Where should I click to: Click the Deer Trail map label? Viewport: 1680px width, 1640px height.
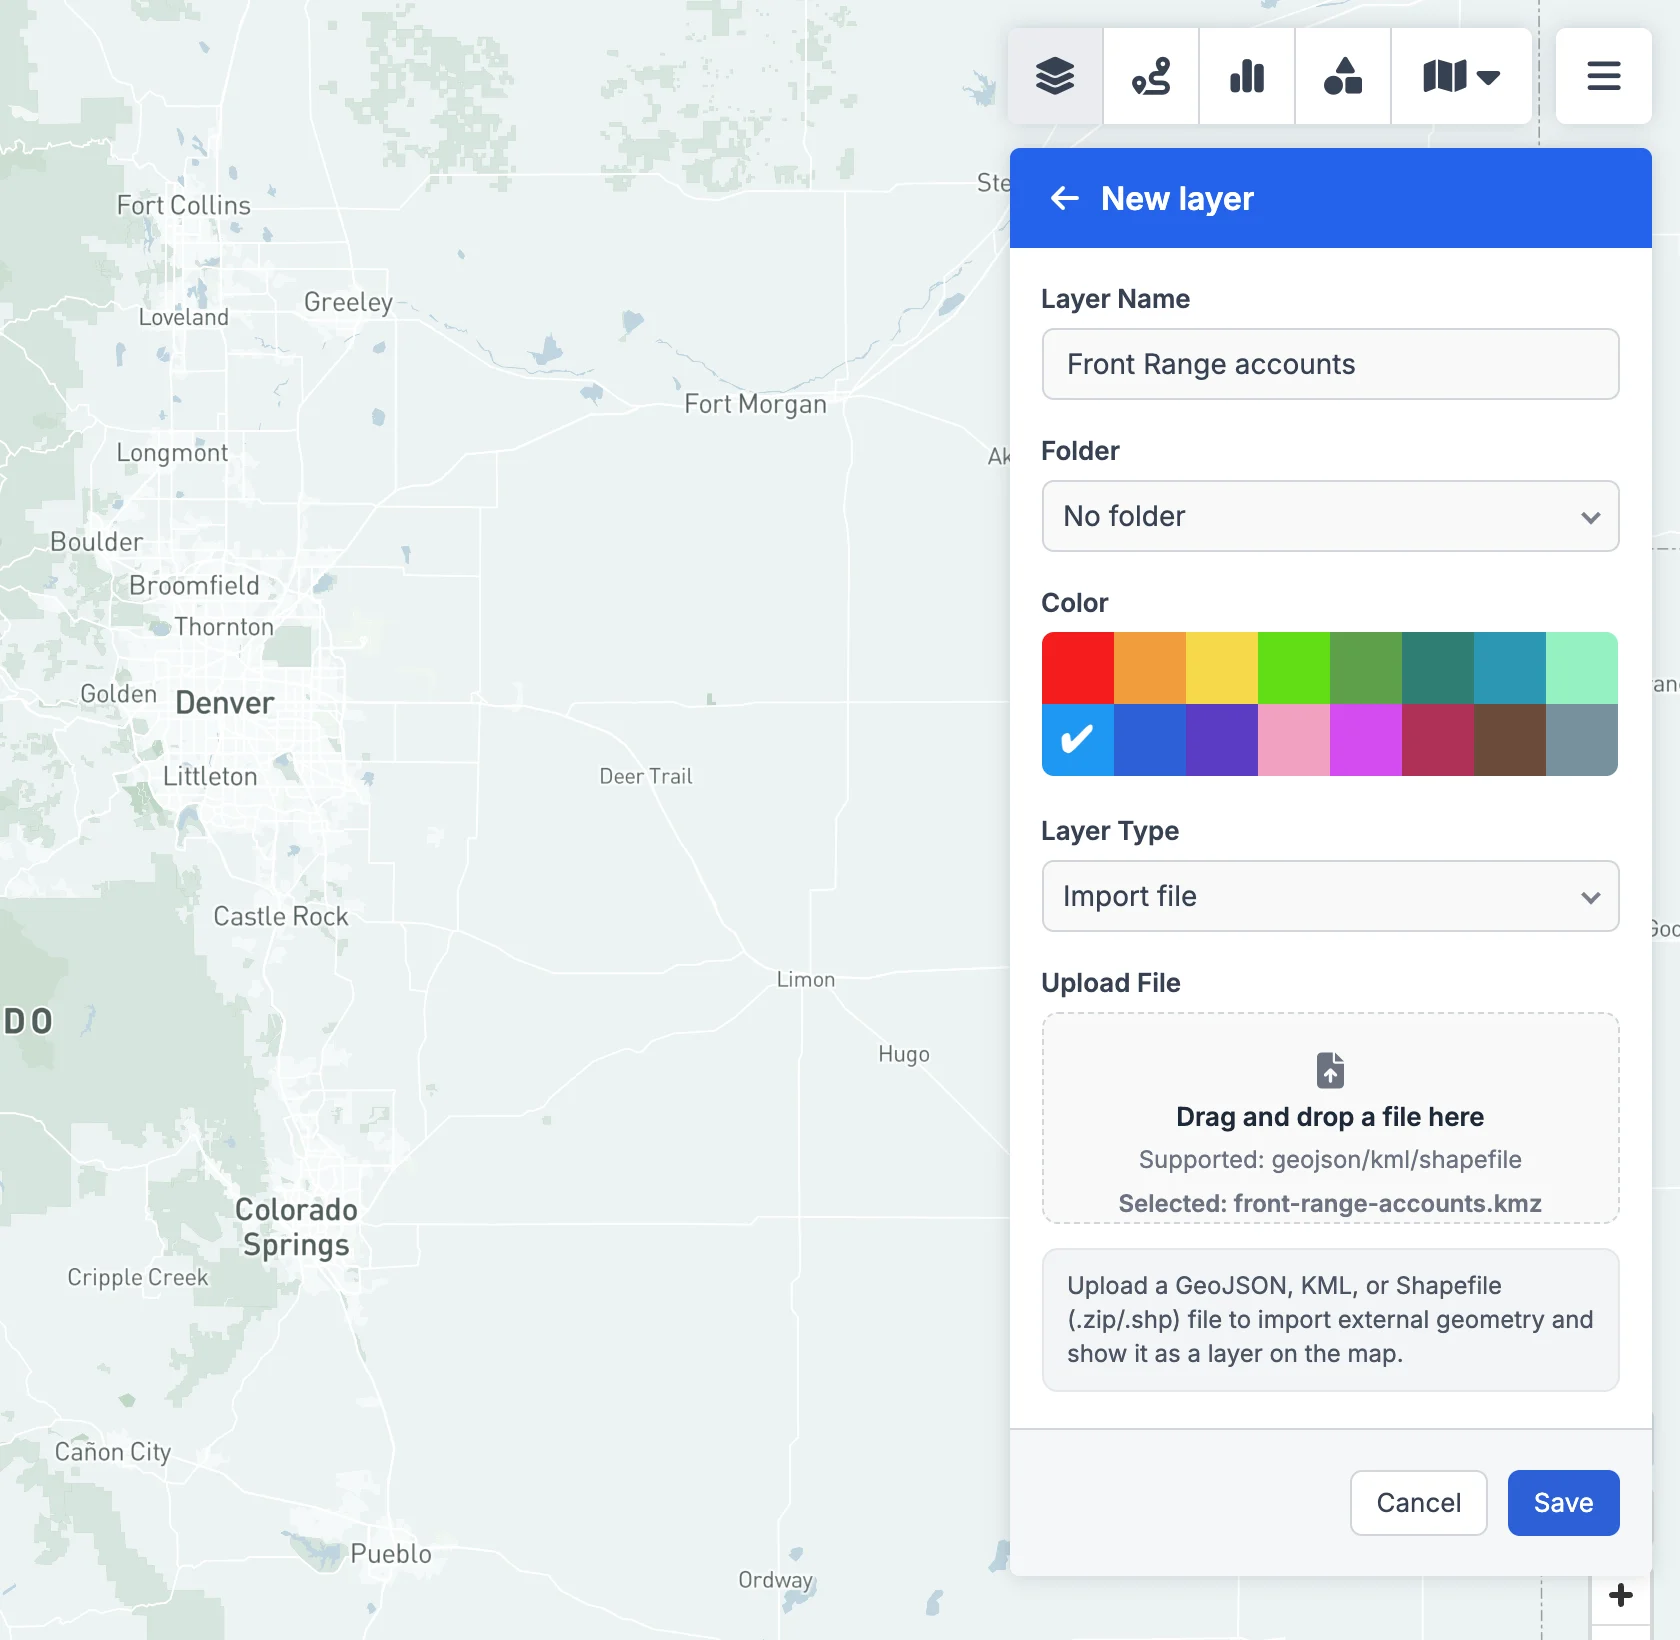point(646,776)
